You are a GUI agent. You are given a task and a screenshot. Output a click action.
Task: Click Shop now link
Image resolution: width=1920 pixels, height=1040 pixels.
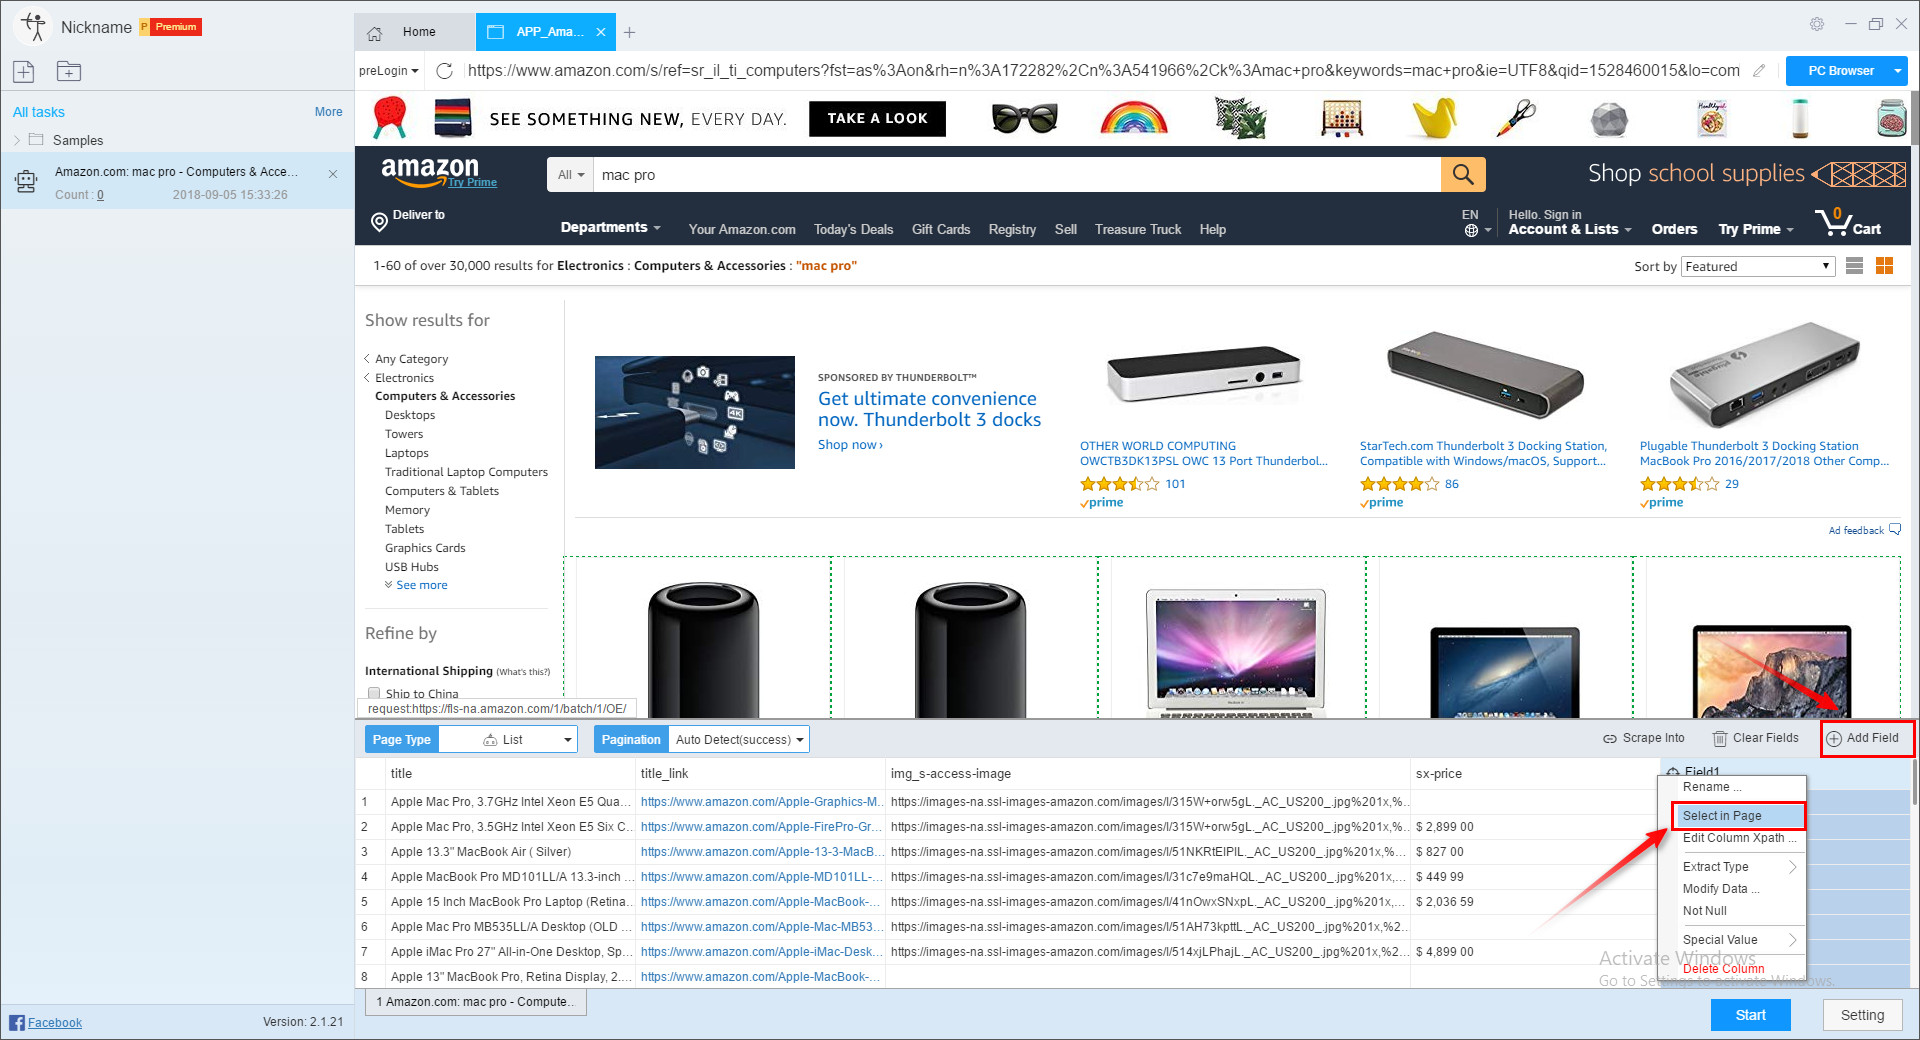pyautogui.click(x=850, y=445)
